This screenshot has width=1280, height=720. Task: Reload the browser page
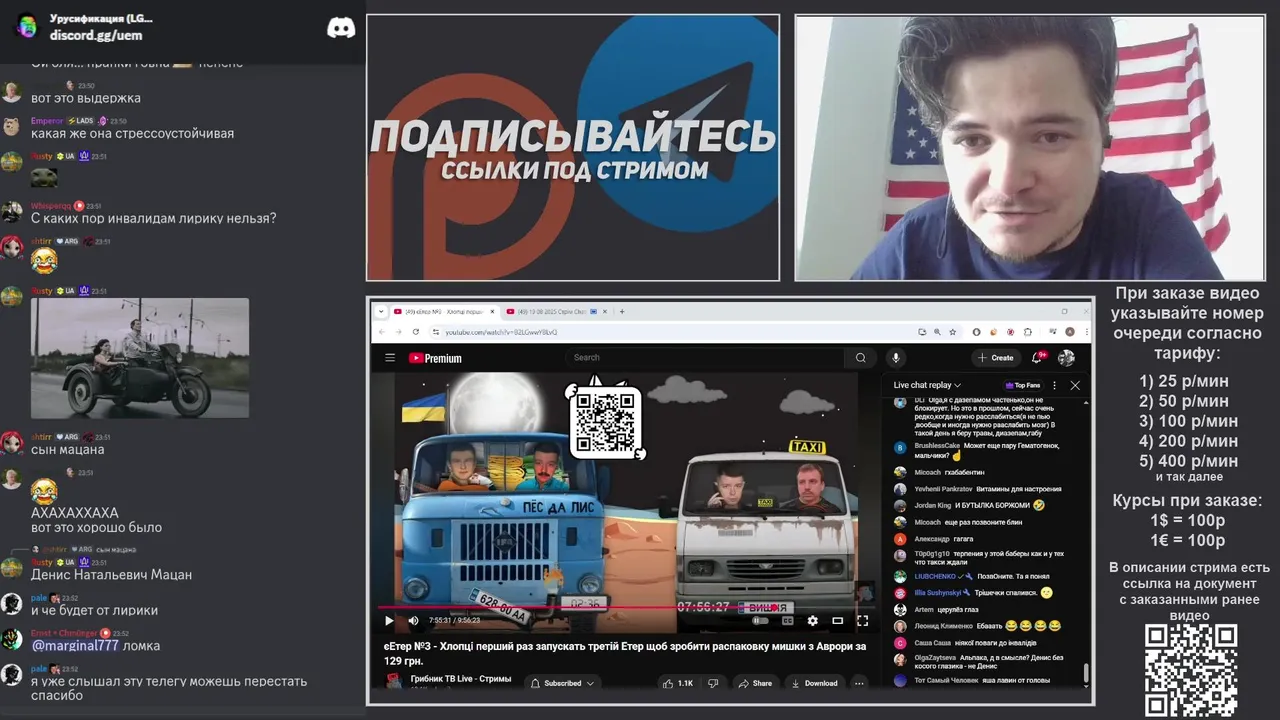[415, 332]
